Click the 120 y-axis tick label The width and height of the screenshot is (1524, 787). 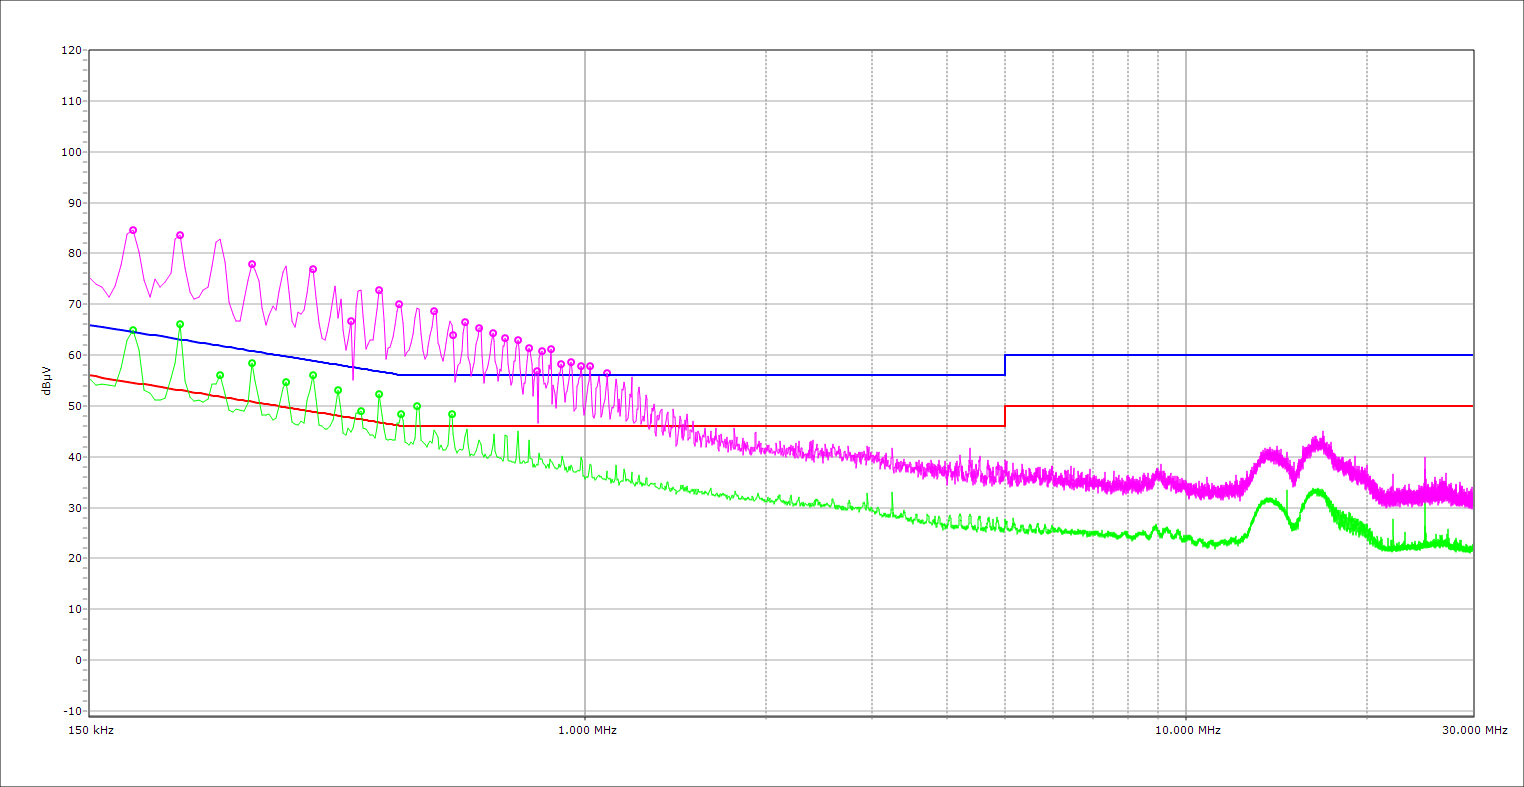[71, 50]
